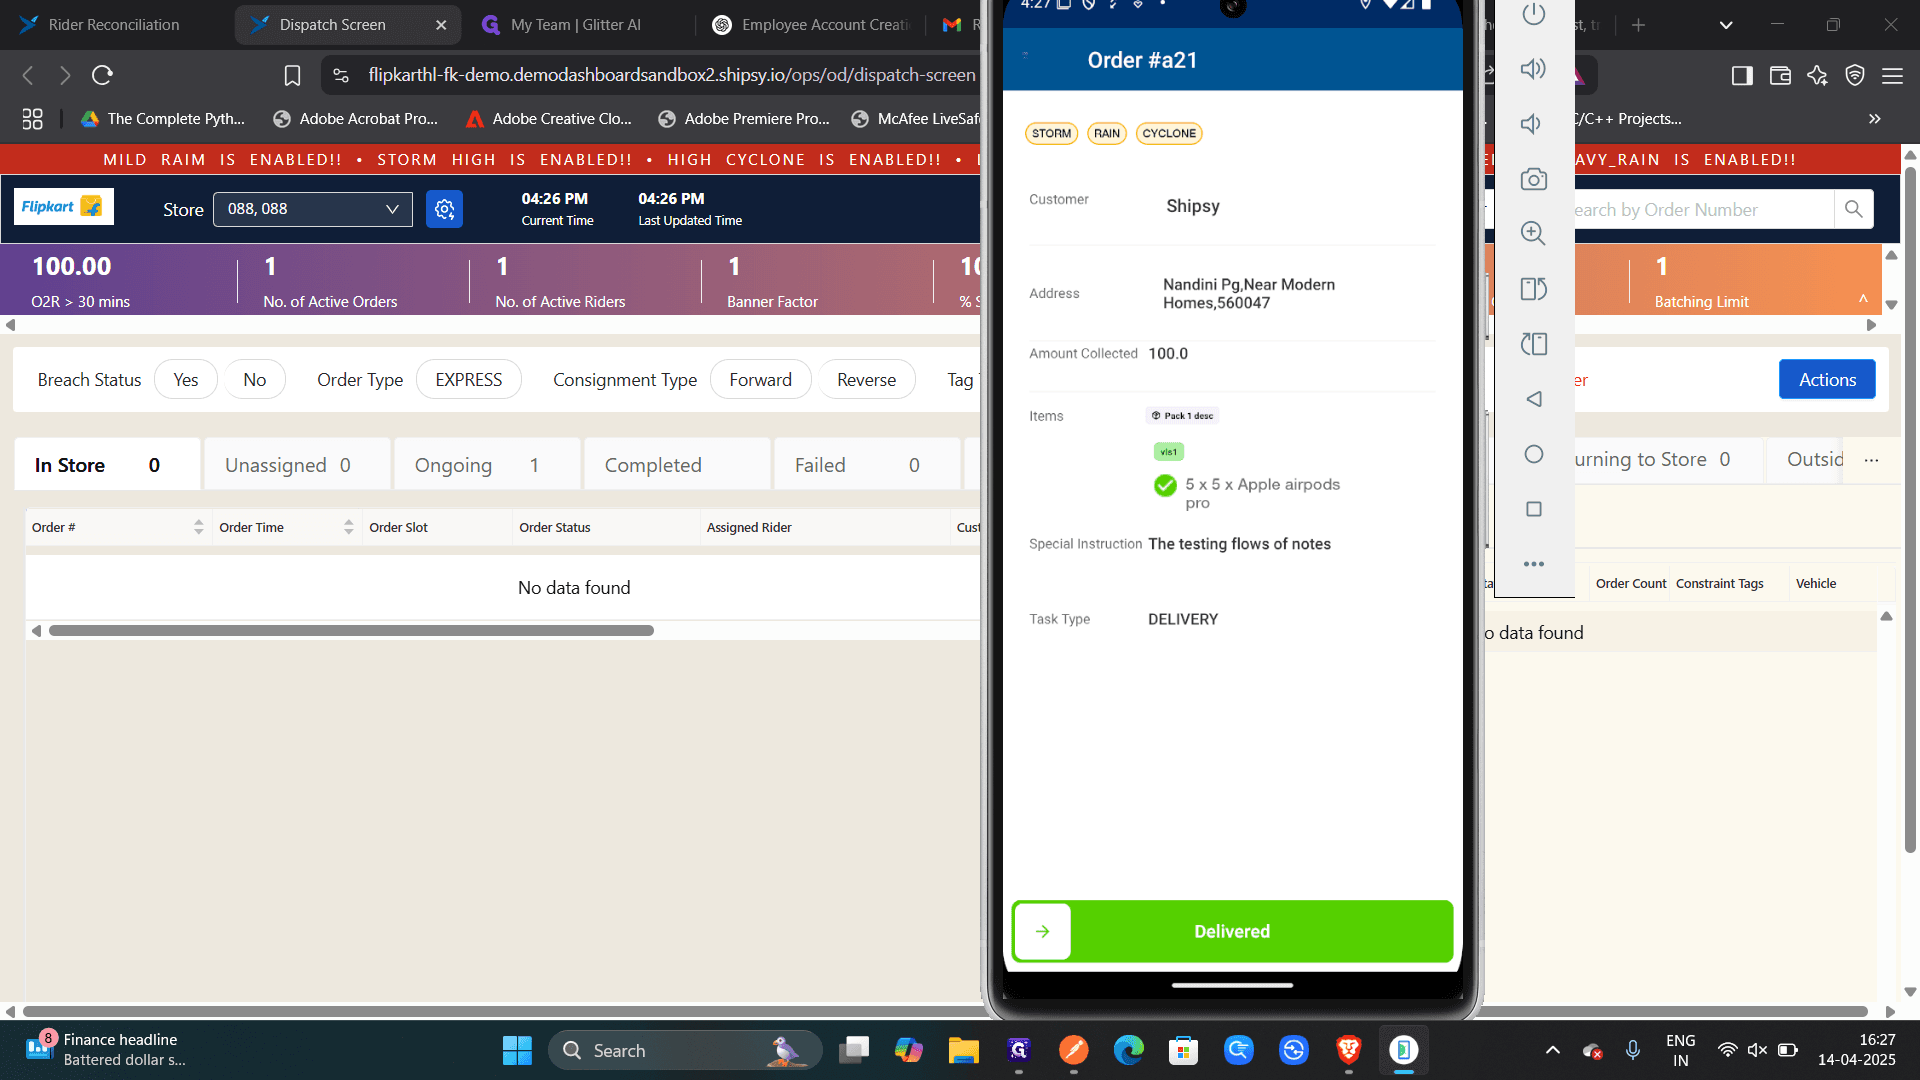Expand the bookmarks bar overflow chevron
Image resolution: width=1920 pixels, height=1080 pixels.
coord(1875,119)
